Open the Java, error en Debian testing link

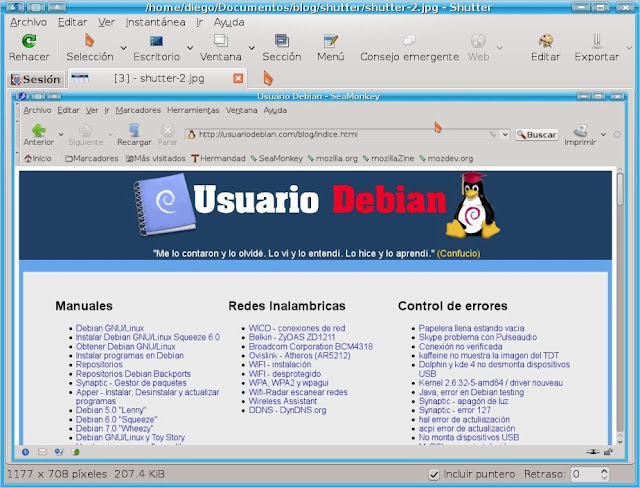tap(471, 392)
